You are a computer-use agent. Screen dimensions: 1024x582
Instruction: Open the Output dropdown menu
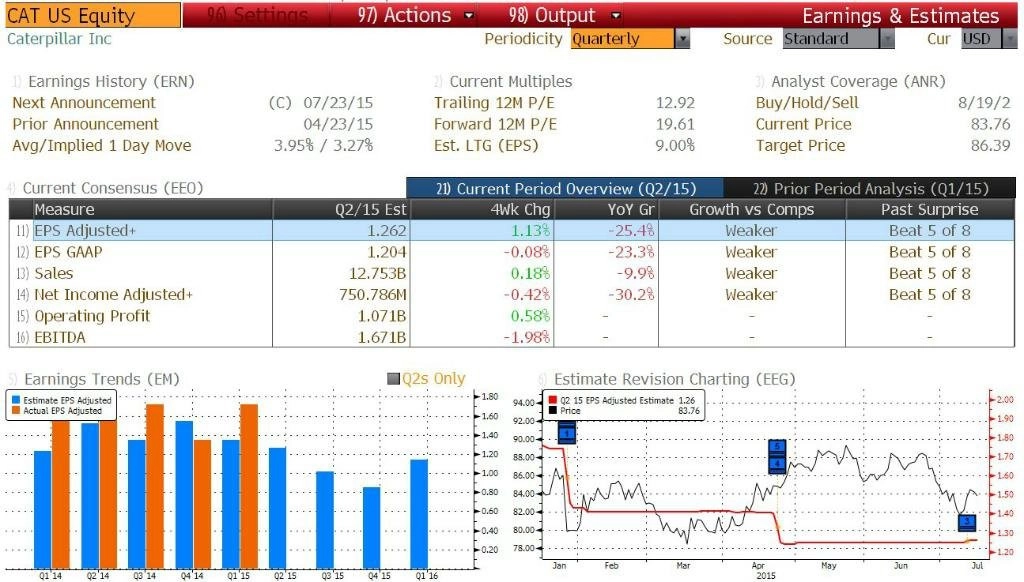(564, 15)
